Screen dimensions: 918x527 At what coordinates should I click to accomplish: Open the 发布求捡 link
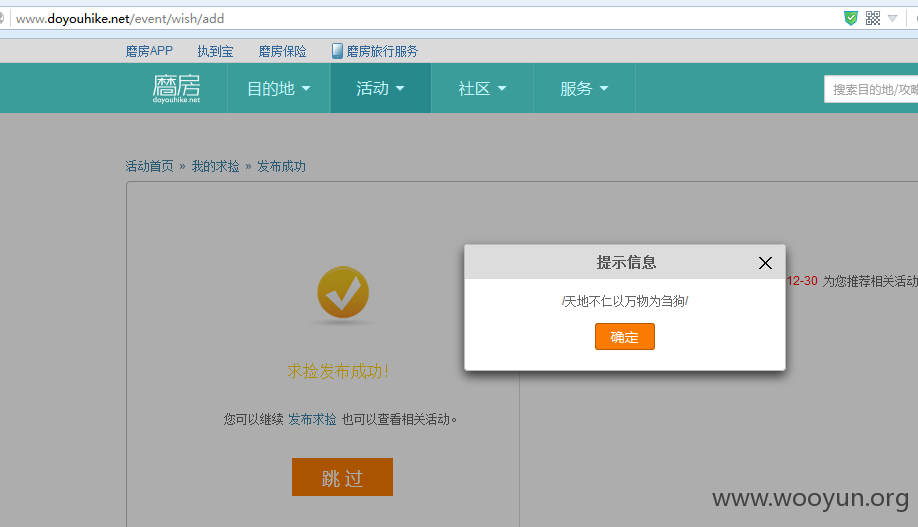[312, 419]
